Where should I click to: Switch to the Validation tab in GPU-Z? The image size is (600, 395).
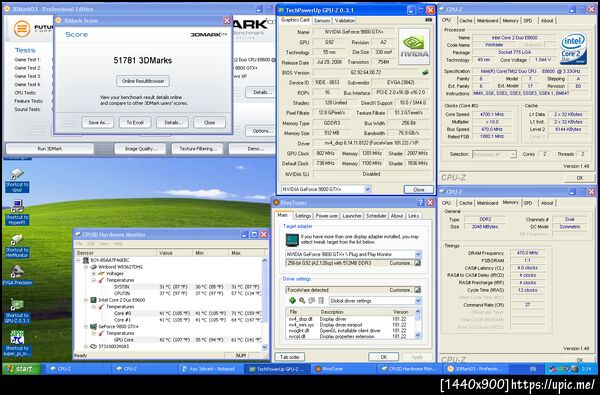tap(345, 21)
